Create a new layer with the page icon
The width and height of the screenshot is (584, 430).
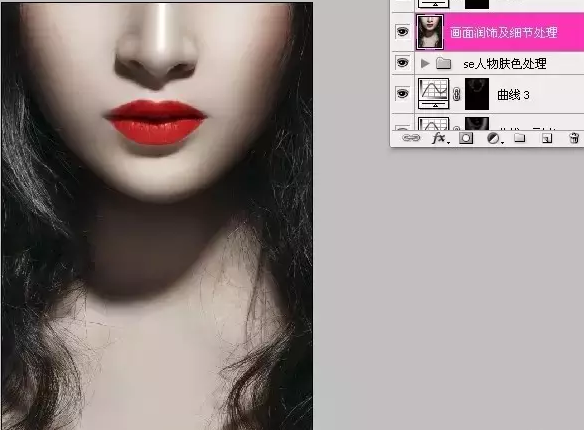[x=546, y=138]
